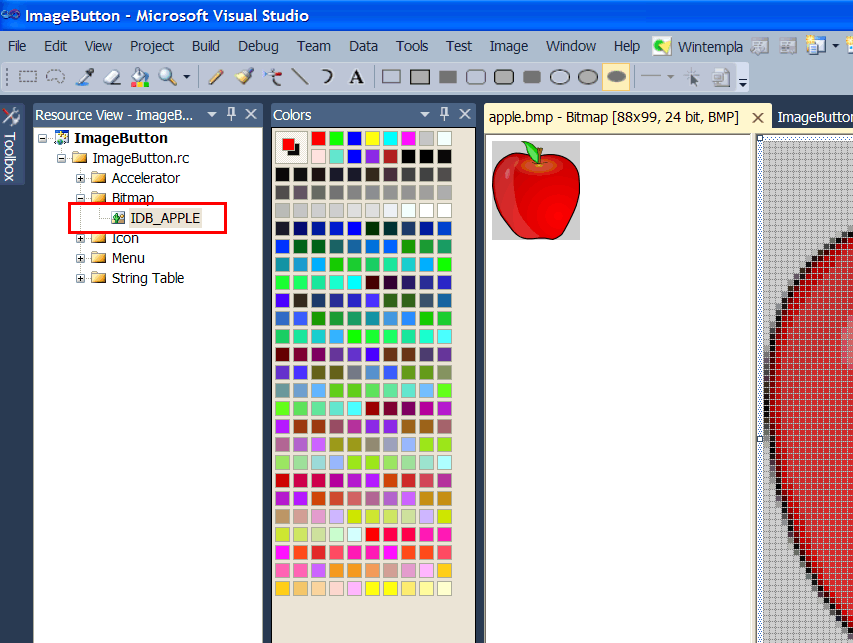The height and width of the screenshot is (643, 853).
Task: Select the Irregular Selection lasso tool
Action: [x=55, y=77]
